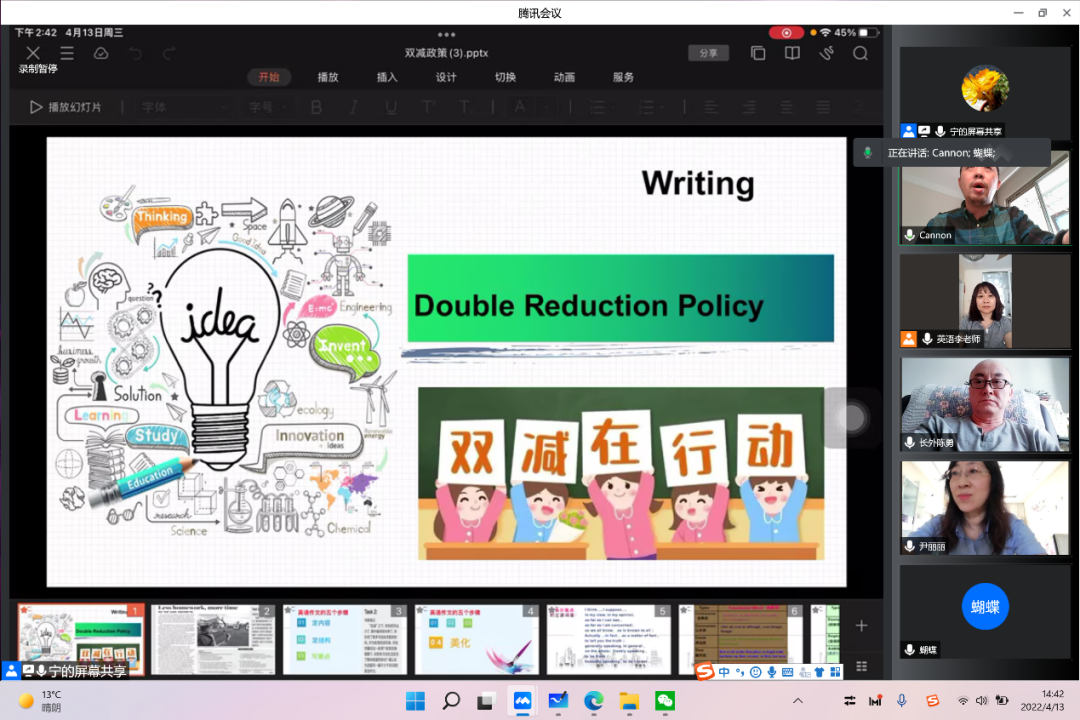Open search in the presentation
Image resolution: width=1080 pixels, height=720 pixels.
[860, 53]
